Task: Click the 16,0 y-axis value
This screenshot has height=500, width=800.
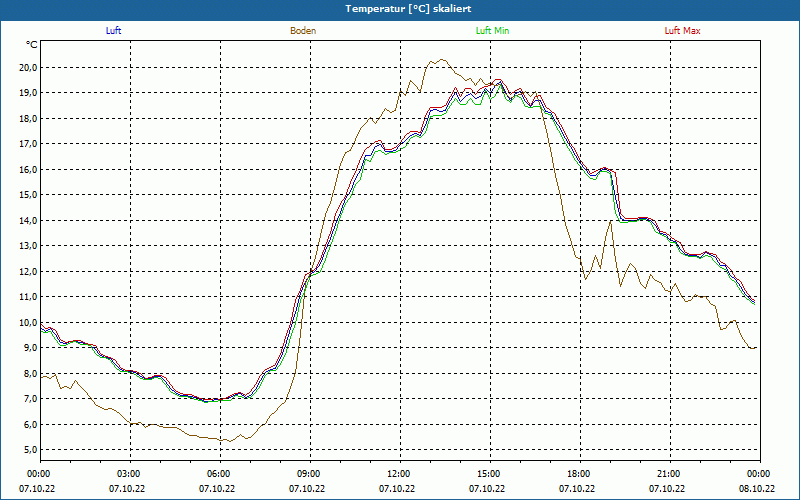Action: [29, 169]
